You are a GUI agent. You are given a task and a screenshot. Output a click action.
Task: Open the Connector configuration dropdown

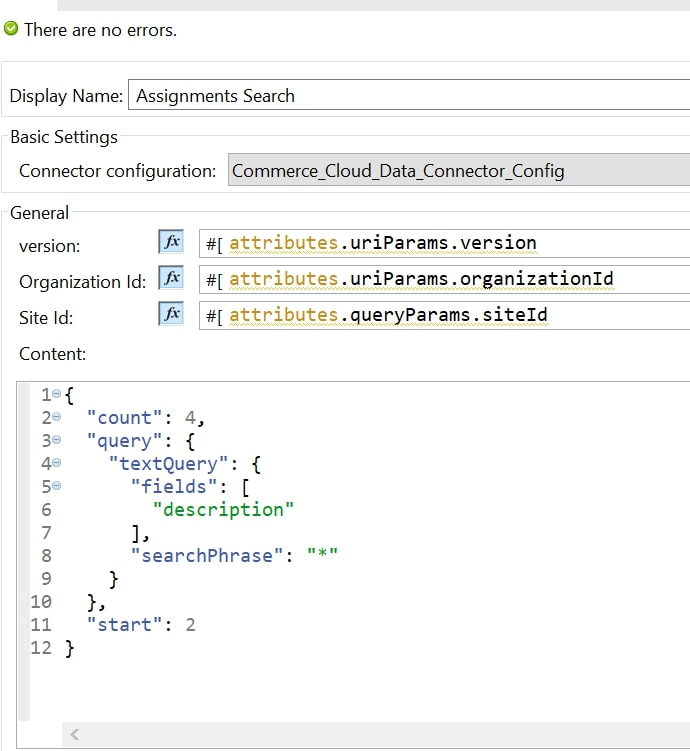458,171
